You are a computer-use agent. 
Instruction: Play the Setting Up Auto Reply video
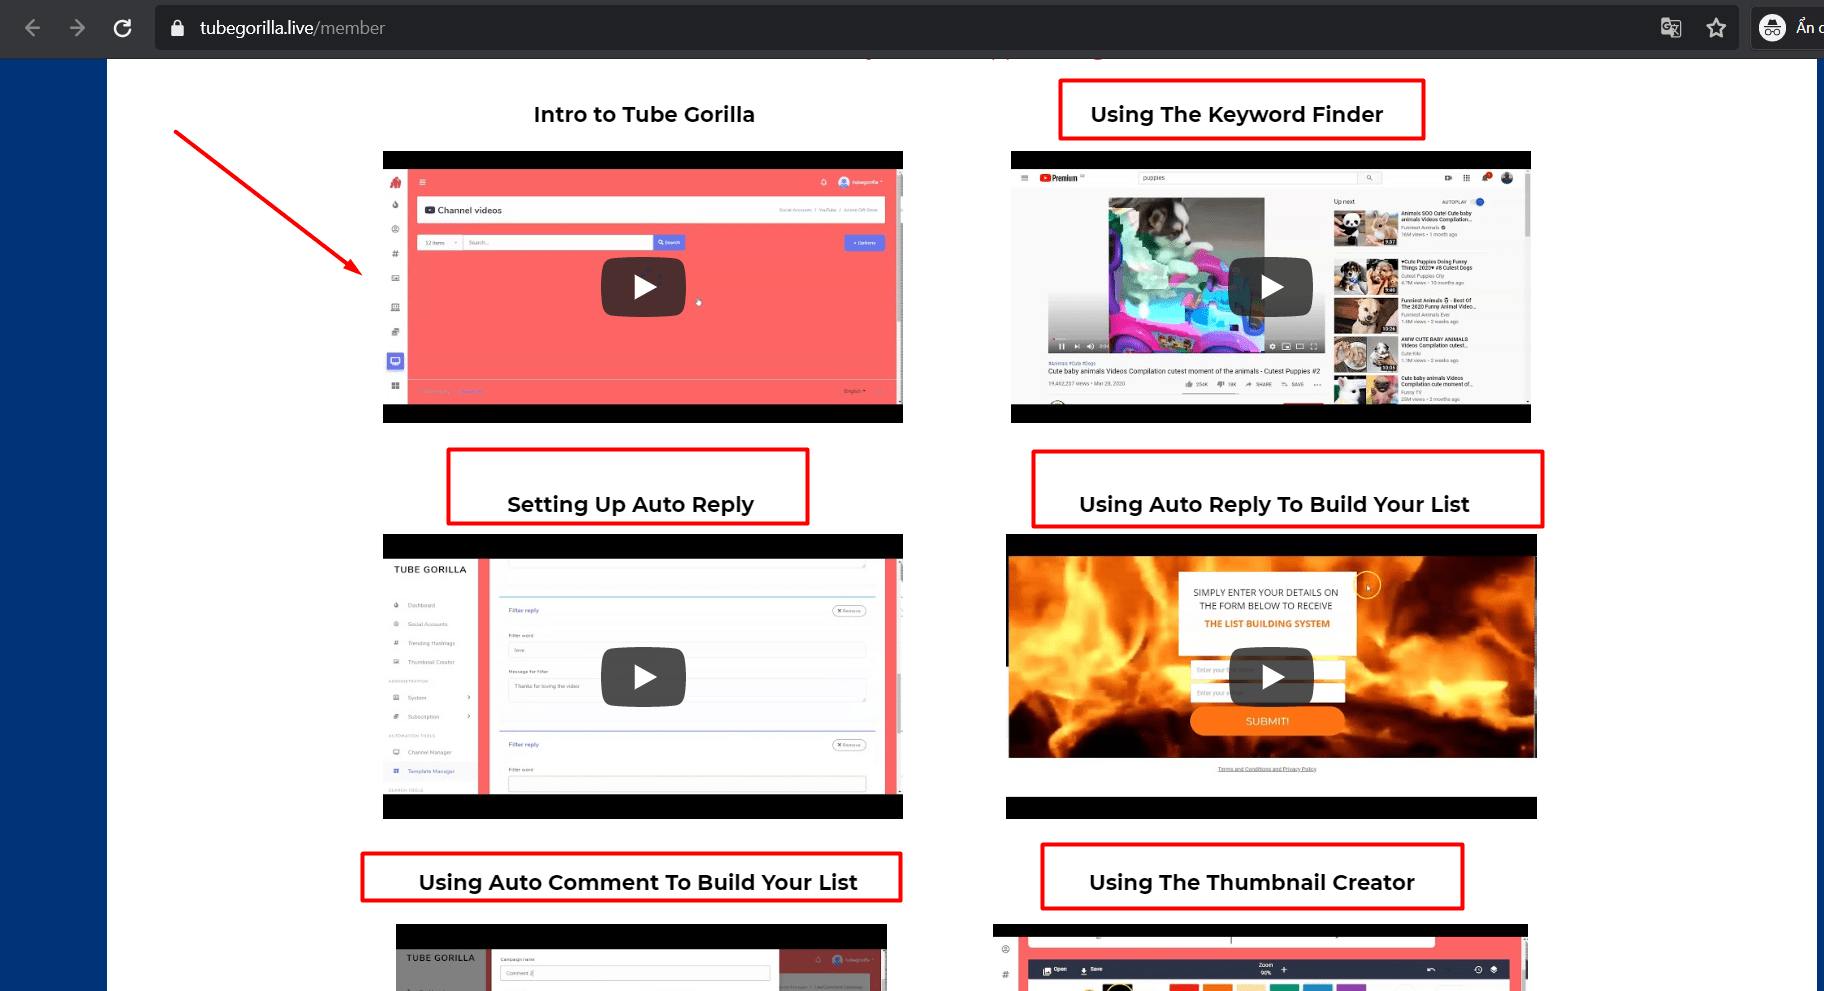(x=643, y=677)
